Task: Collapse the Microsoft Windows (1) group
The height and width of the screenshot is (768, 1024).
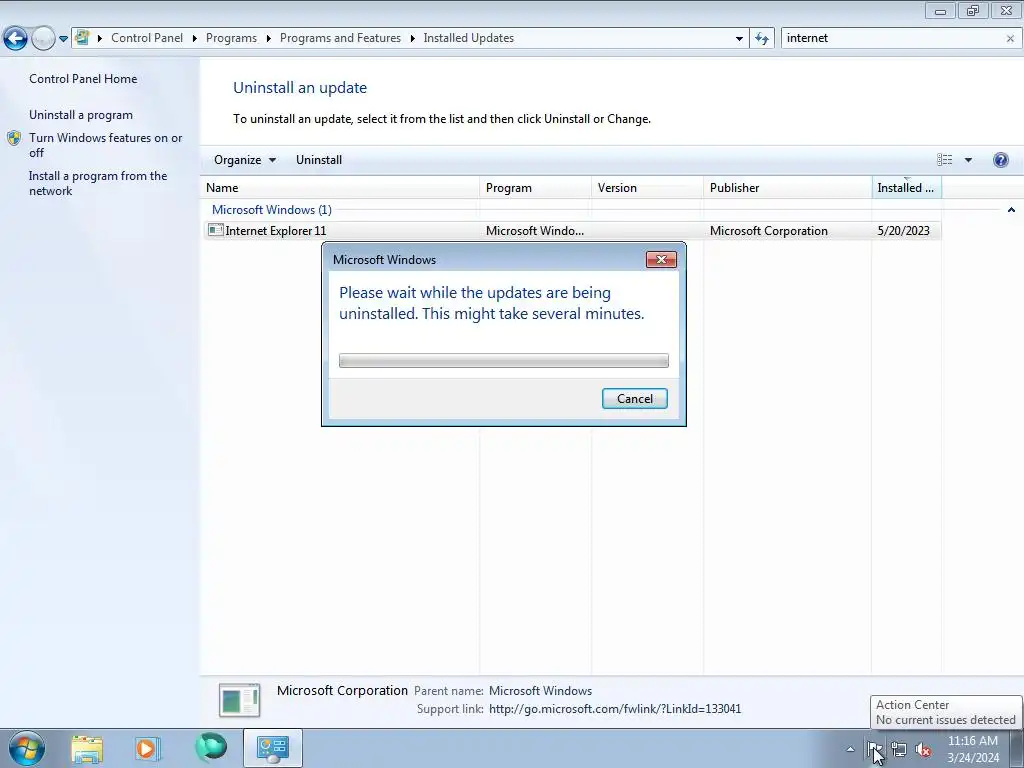Action: 1011,210
